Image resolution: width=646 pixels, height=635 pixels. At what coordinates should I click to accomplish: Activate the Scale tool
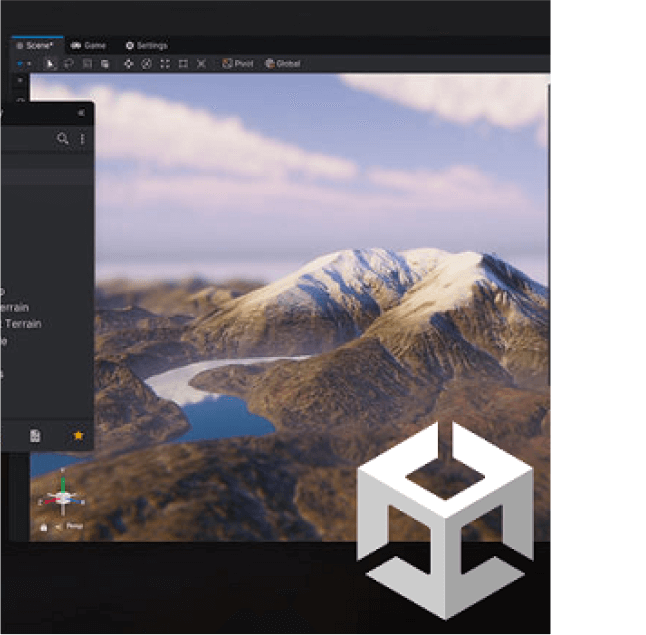pos(165,64)
